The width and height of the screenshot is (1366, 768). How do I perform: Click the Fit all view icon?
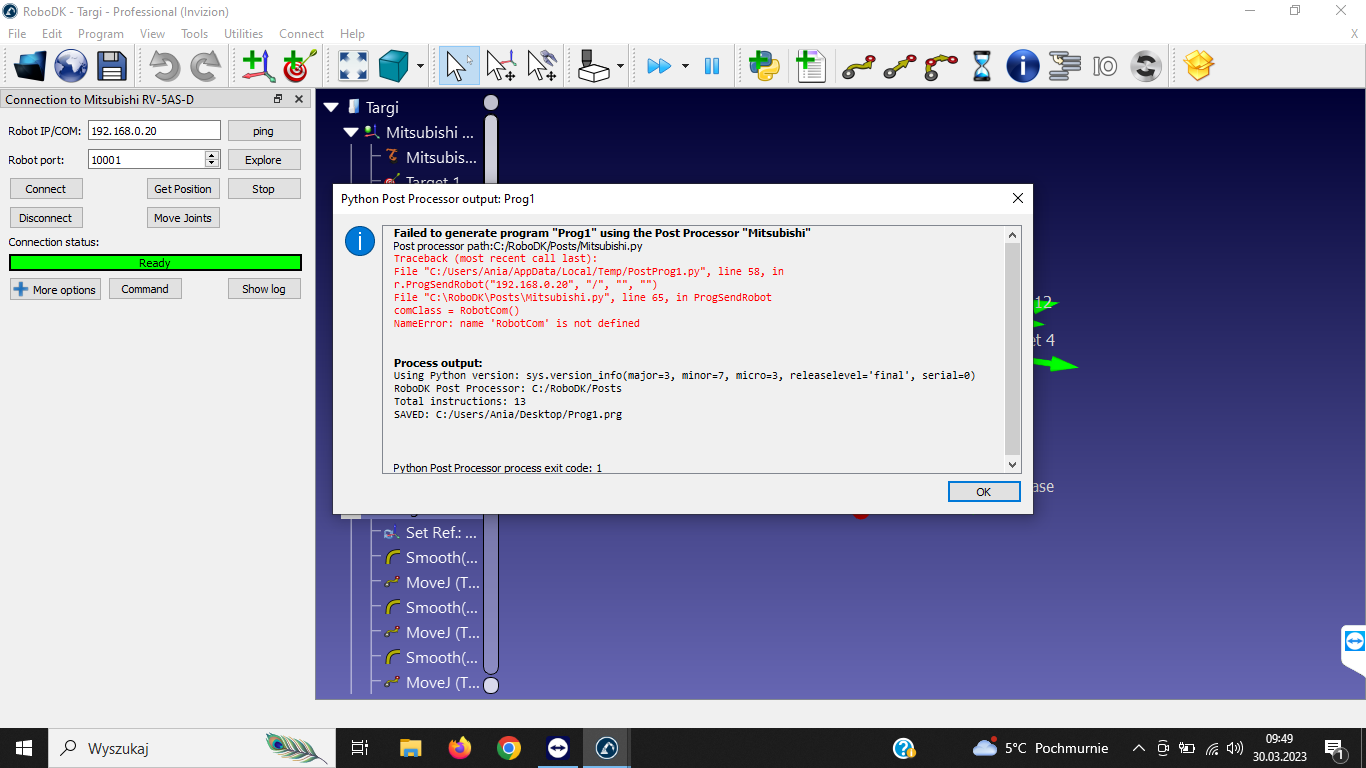pos(352,66)
